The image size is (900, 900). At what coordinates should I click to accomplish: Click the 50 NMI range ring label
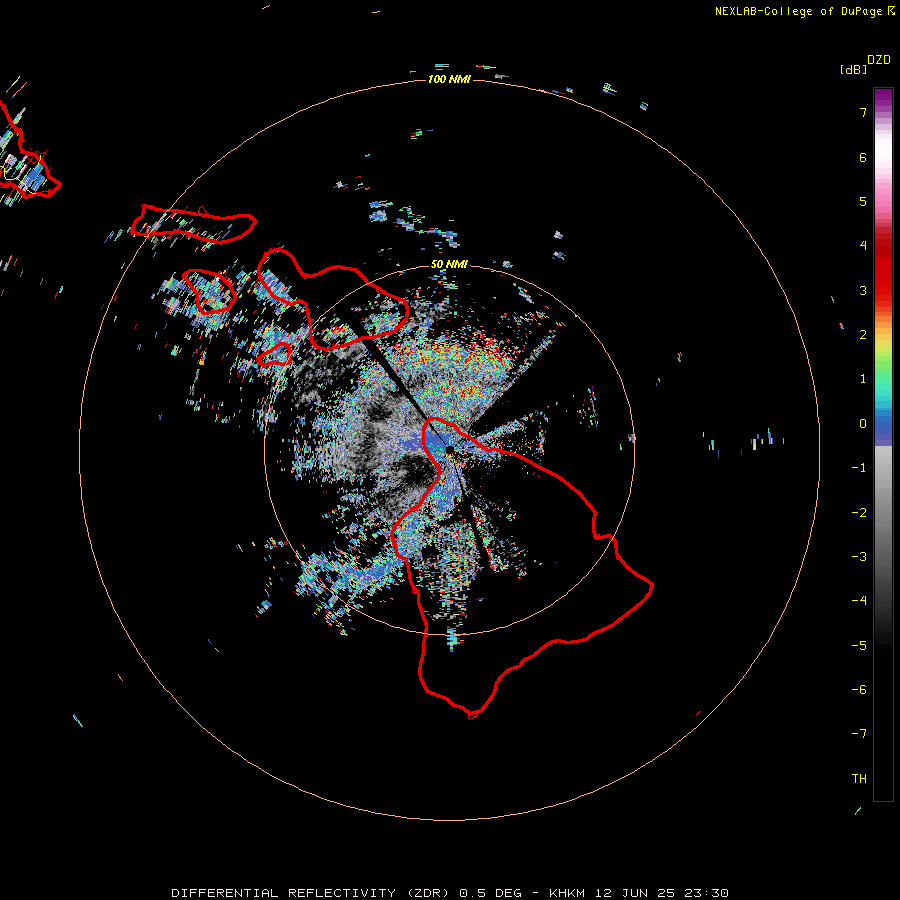(449, 264)
